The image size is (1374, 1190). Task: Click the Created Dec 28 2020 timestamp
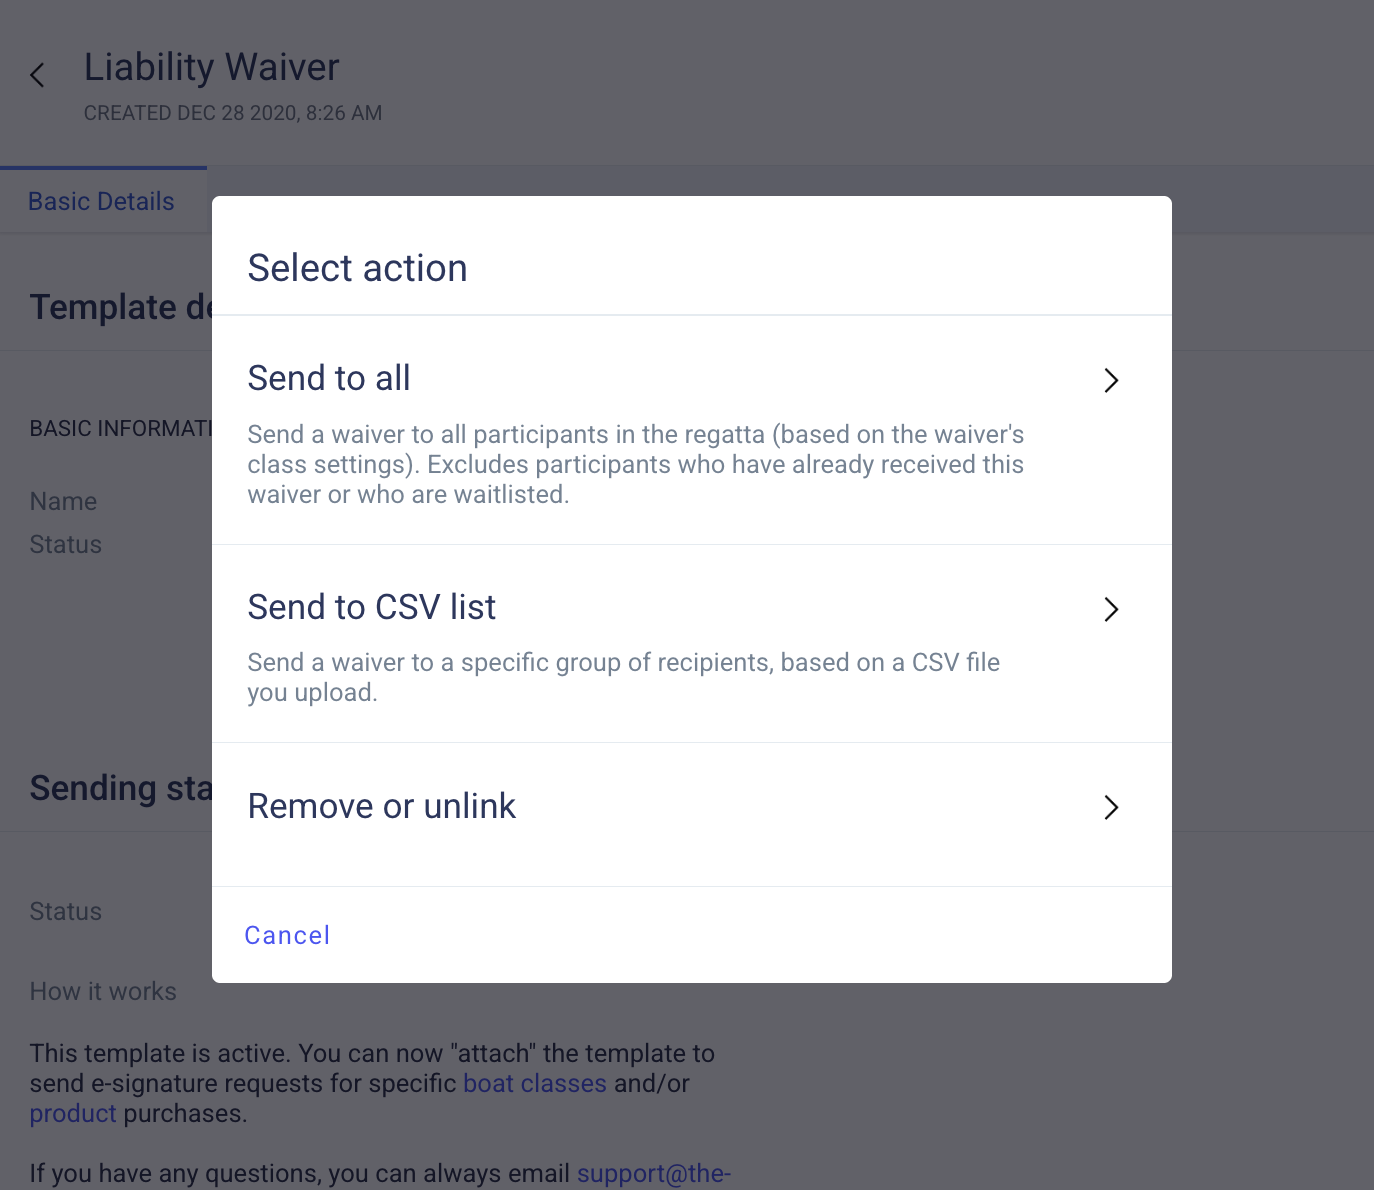tap(232, 113)
